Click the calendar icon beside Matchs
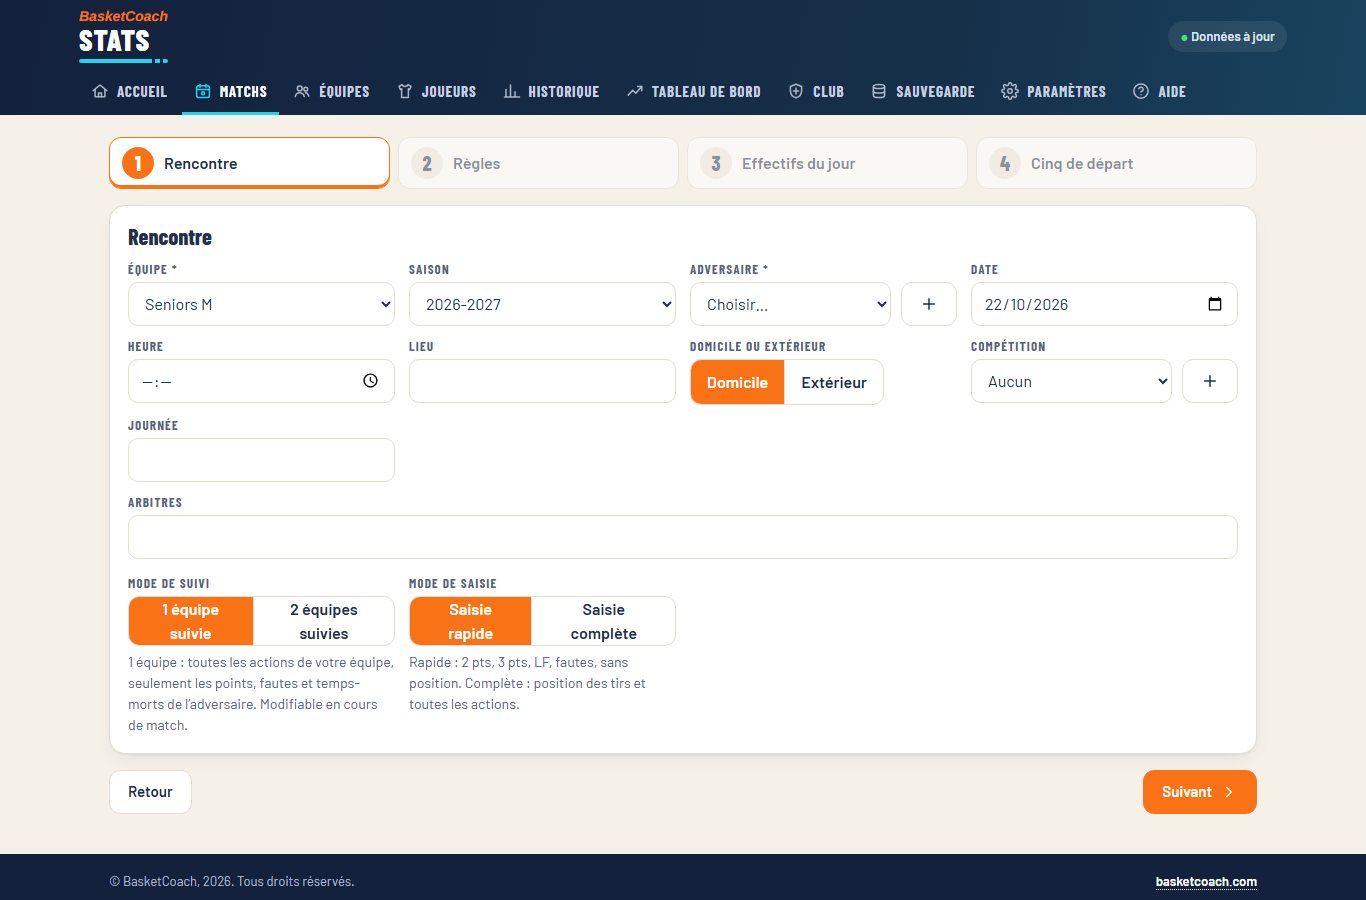Image resolution: width=1366 pixels, height=900 pixels. coord(203,91)
